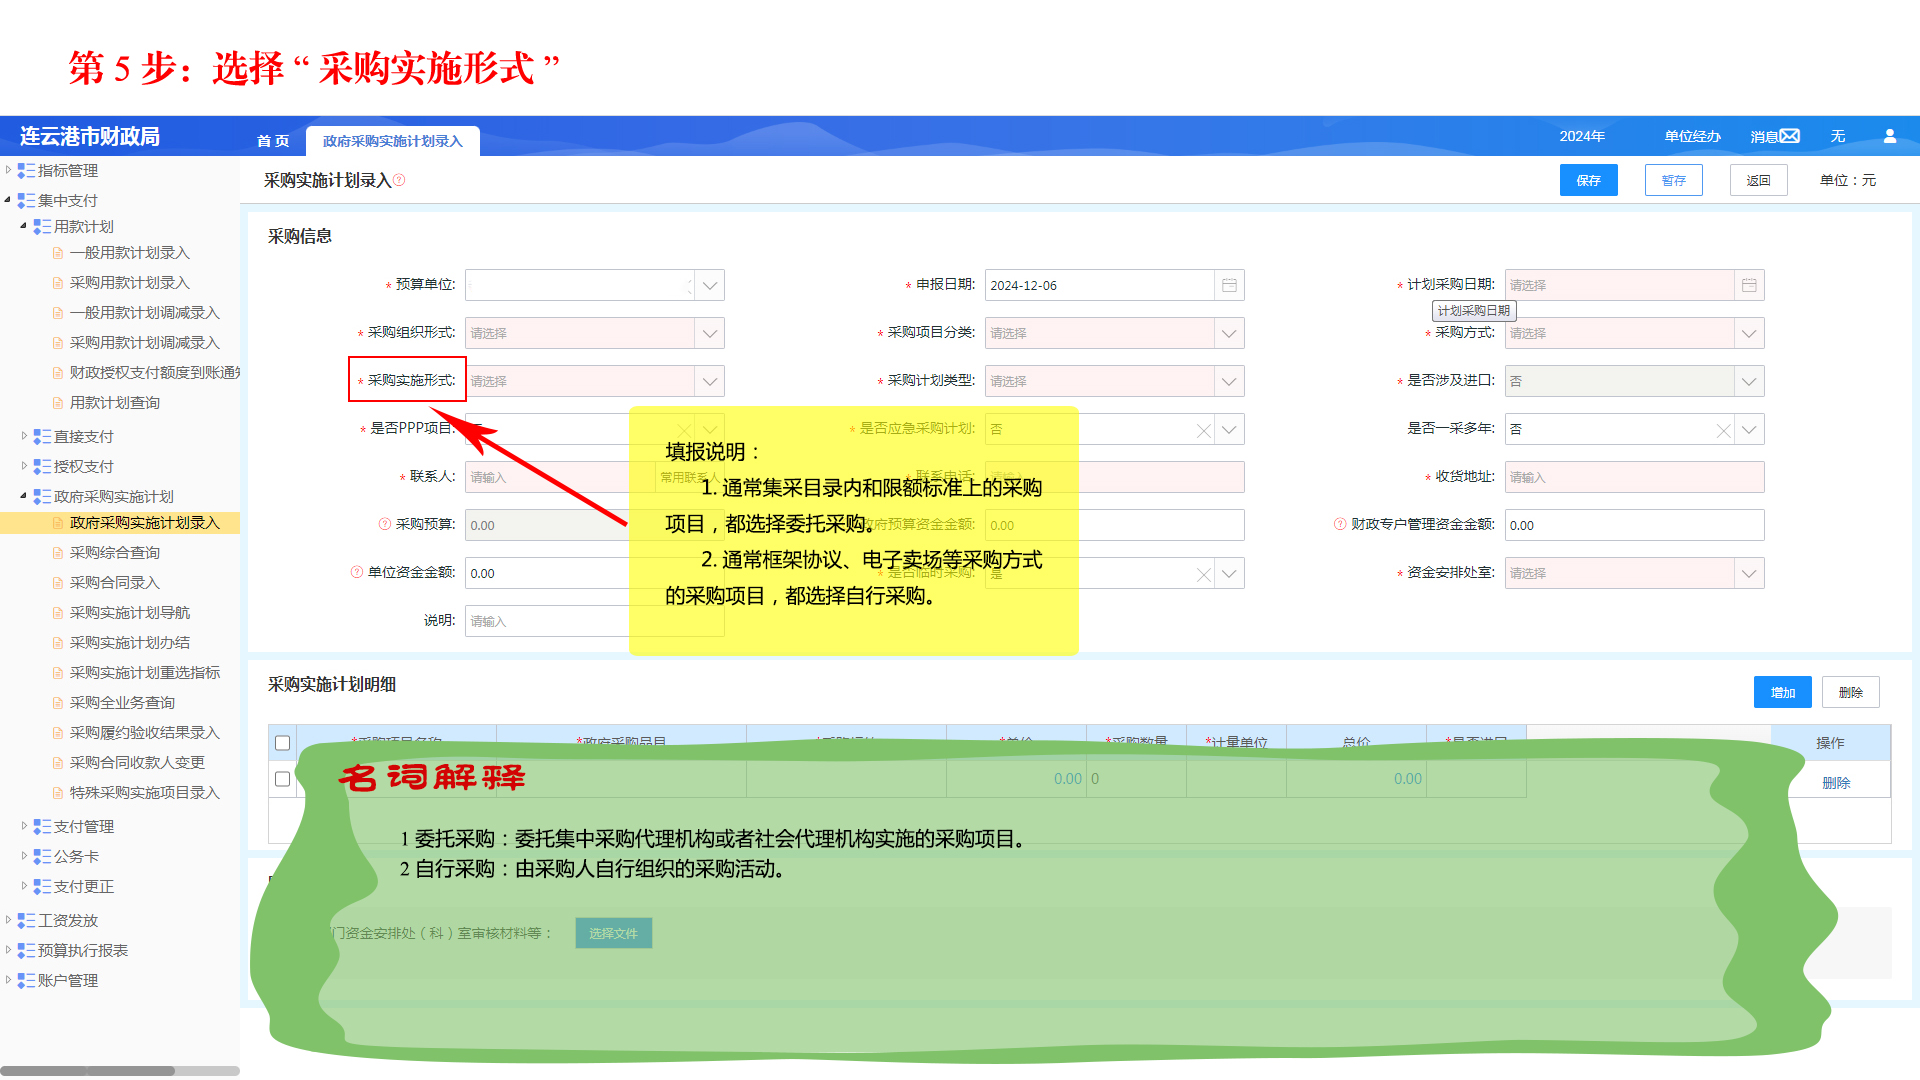This screenshot has width=1920, height=1080.
Task: Open the 预算单位 dropdown
Action: tap(710, 285)
